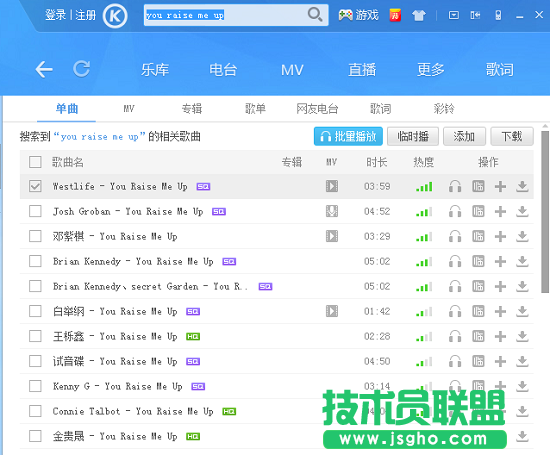
Task: Switch to the 彩铃 results tab
Action: 444,109
